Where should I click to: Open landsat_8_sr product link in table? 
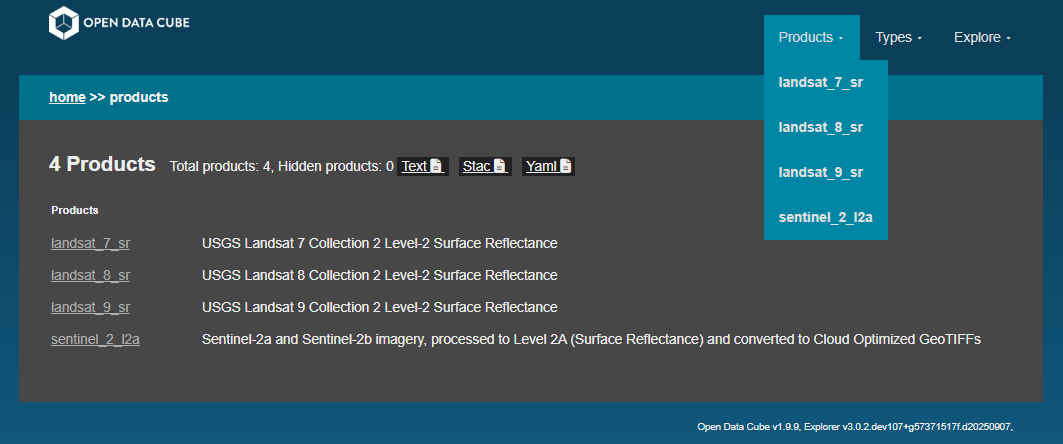pyautogui.click(x=90, y=275)
